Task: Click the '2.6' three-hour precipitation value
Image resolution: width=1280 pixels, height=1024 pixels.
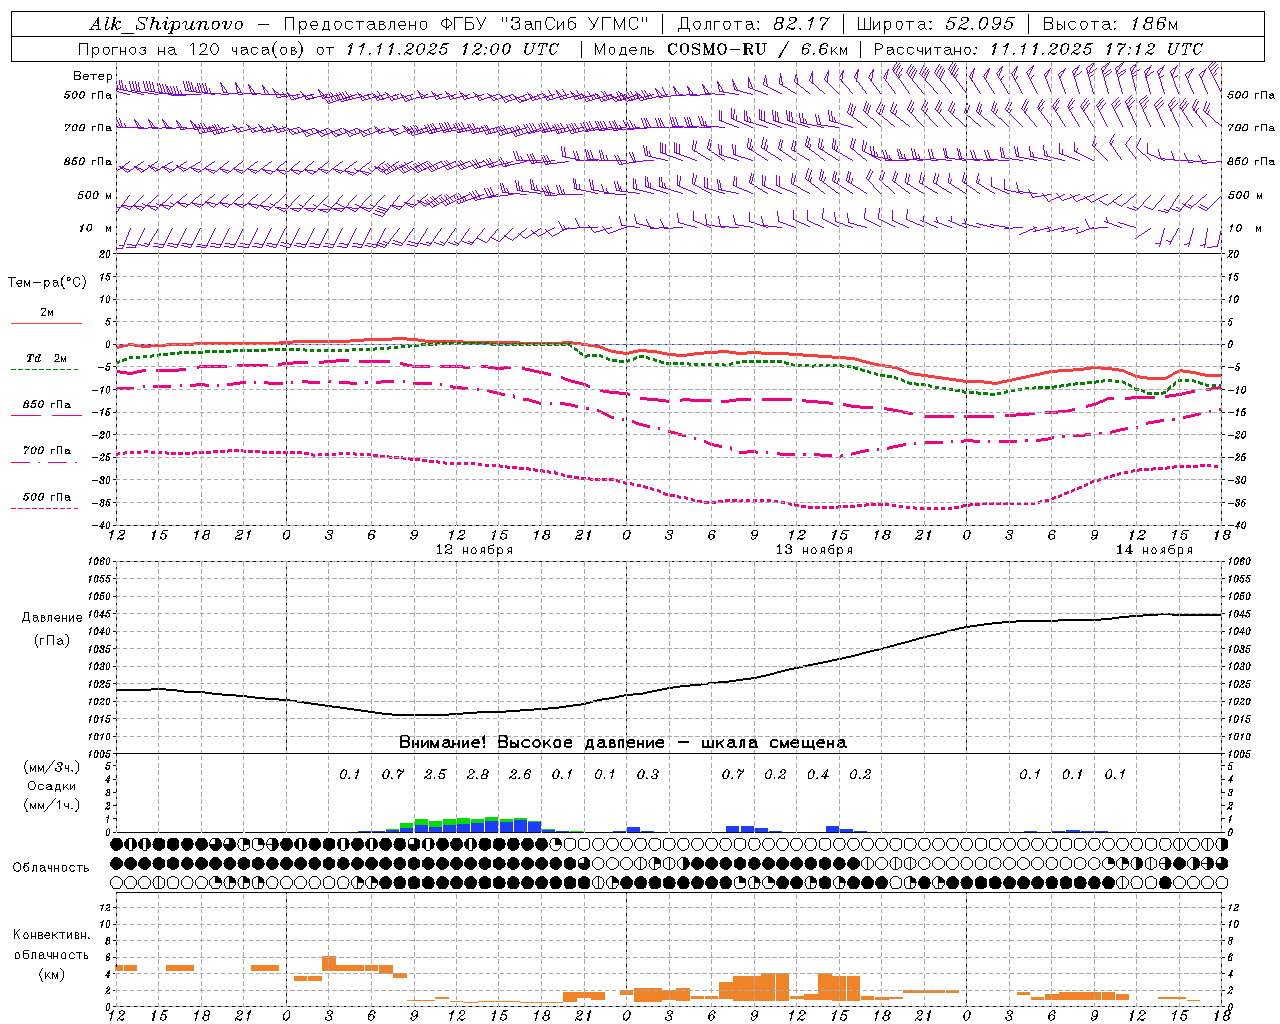Action: point(520,774)
